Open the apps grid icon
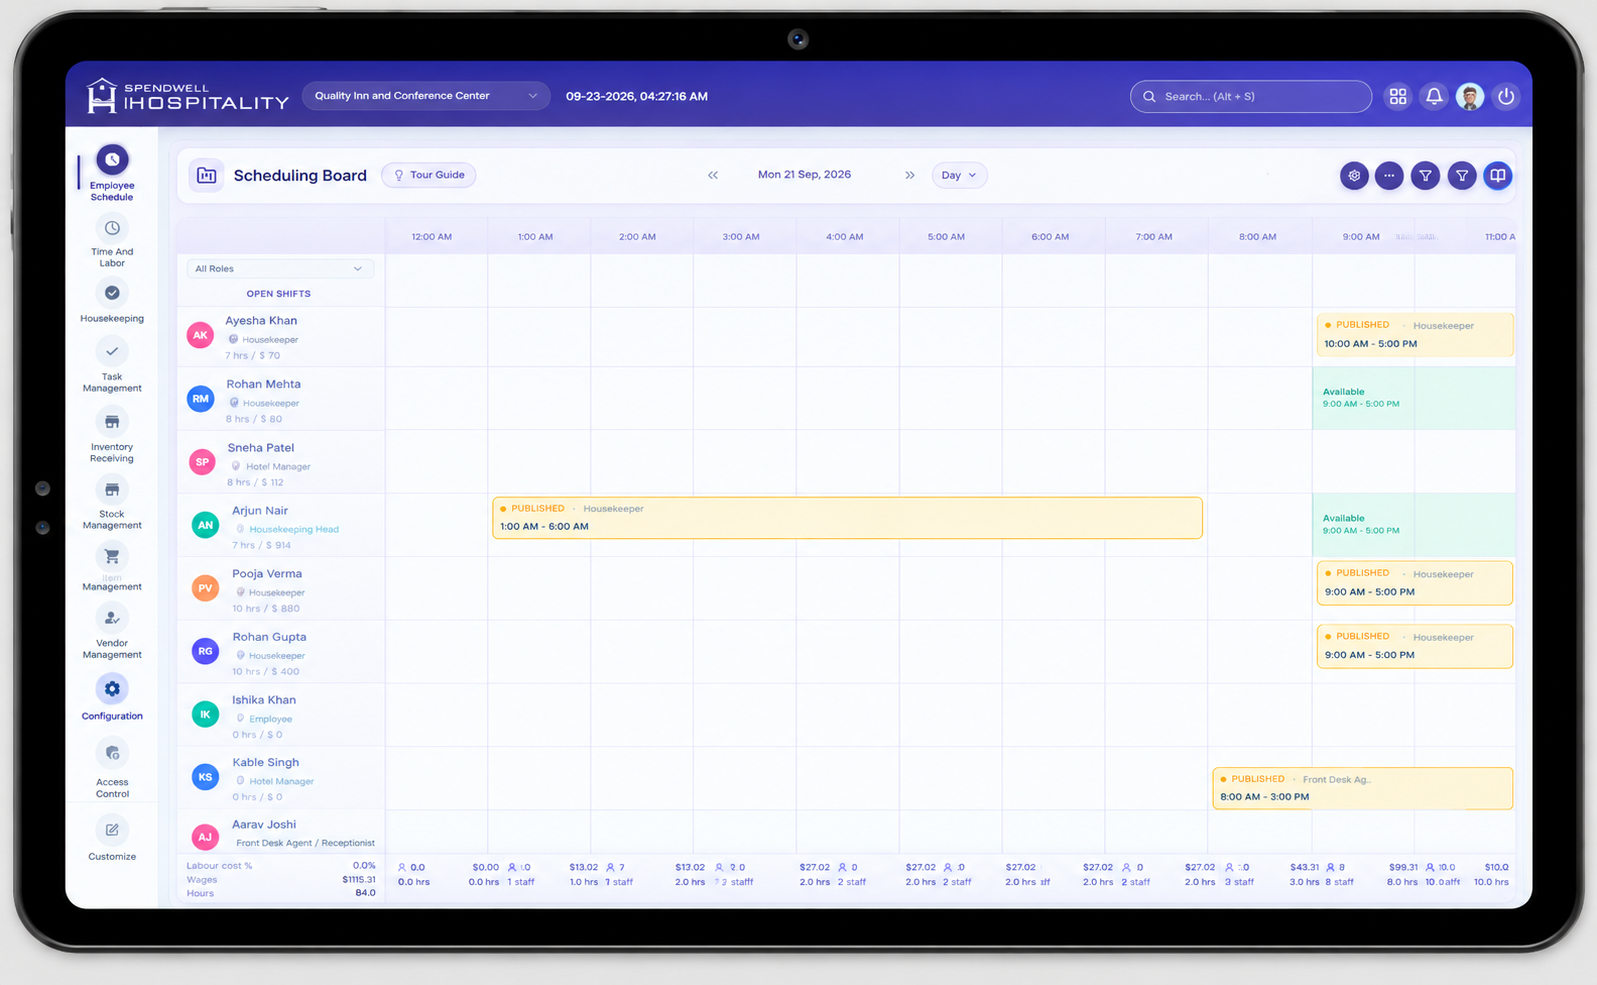 (1398, 96)
